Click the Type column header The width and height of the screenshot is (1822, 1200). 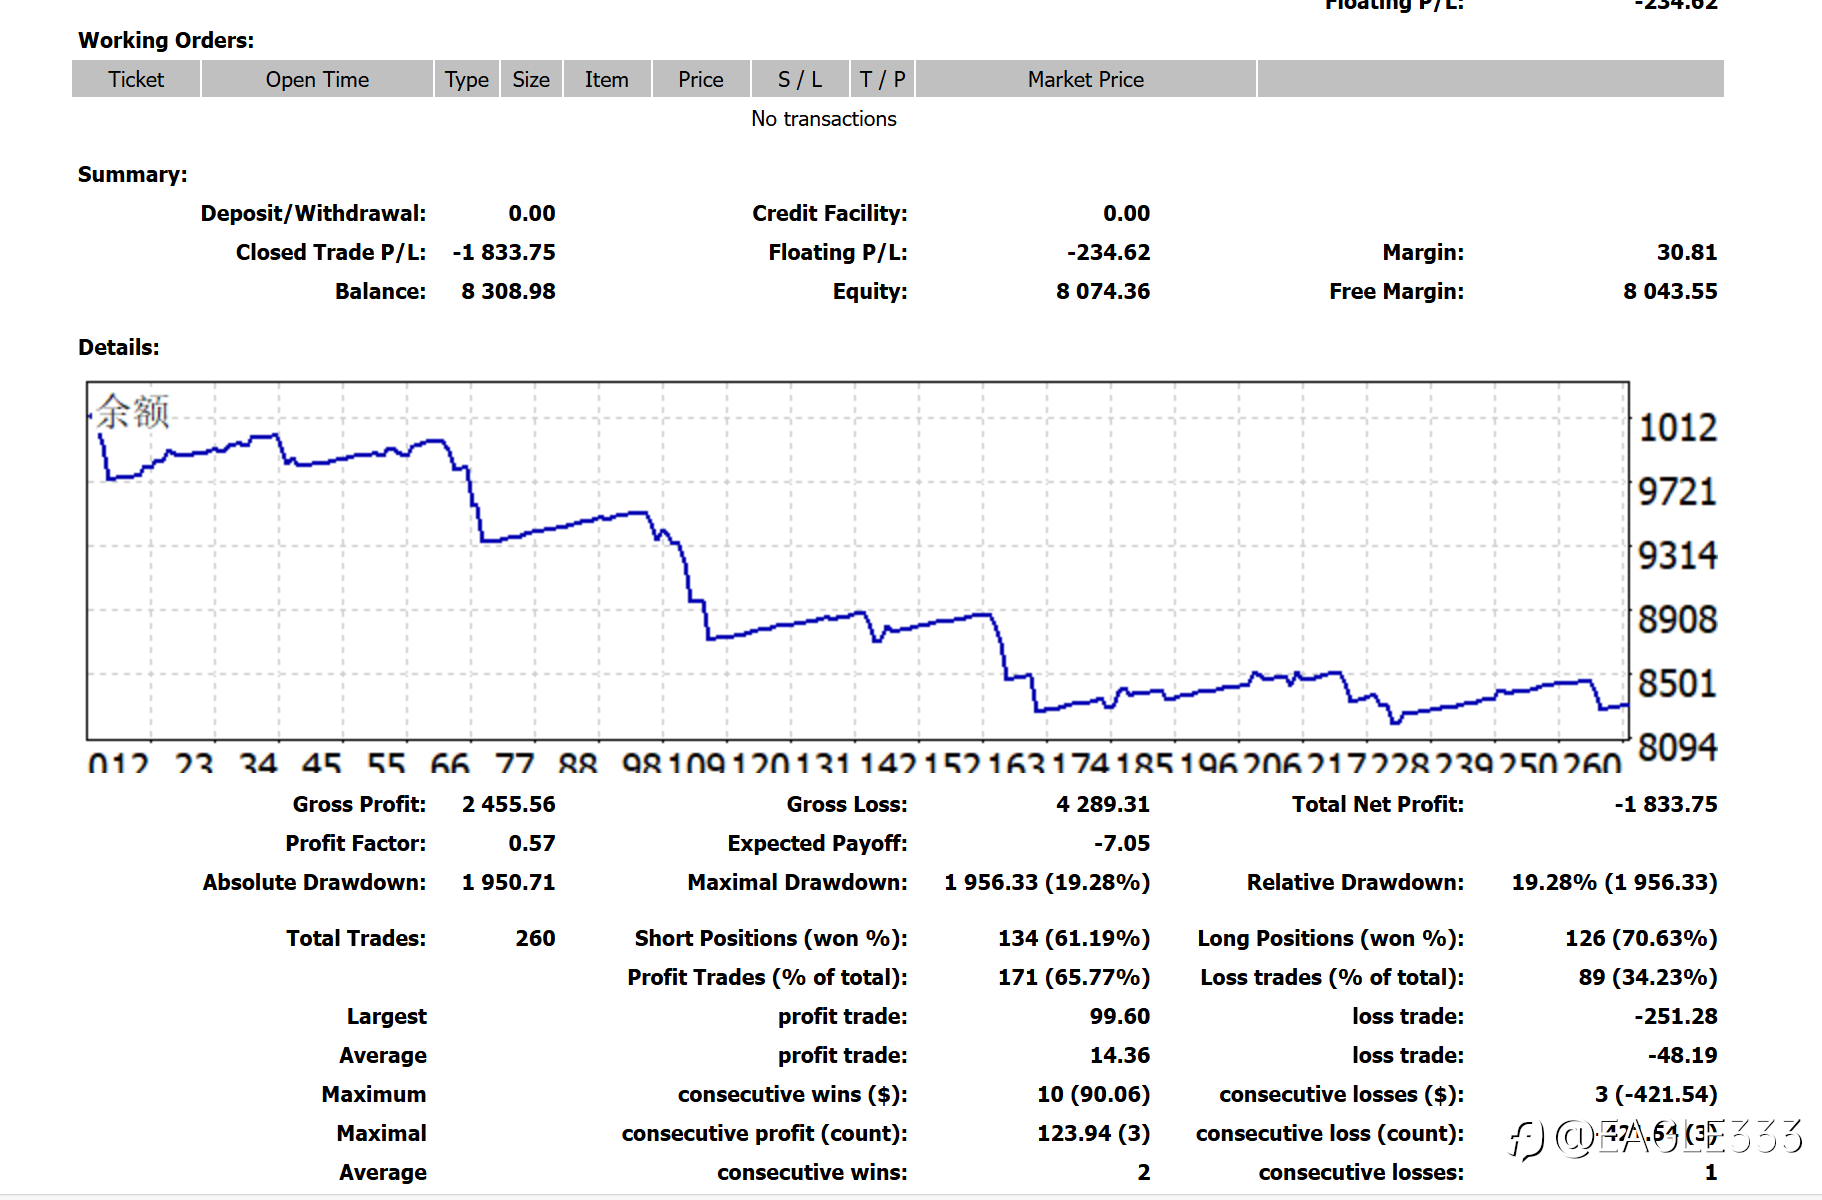click(x=467, y=79)
